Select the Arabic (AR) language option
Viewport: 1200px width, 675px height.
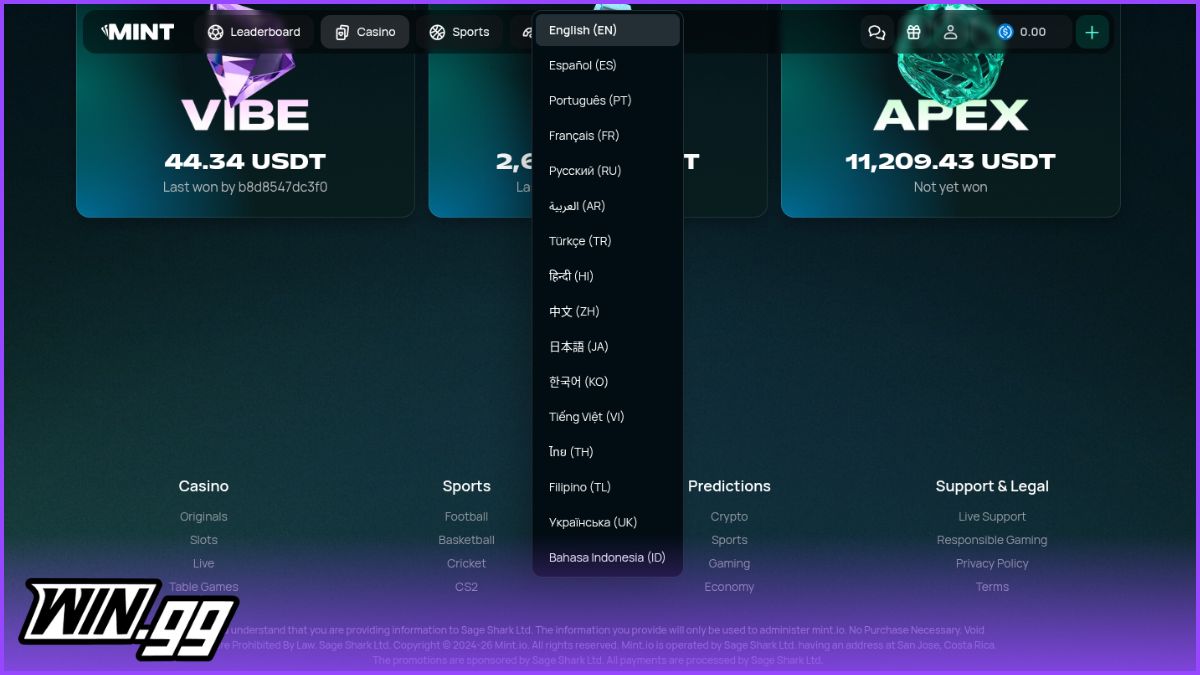[608, 206]
